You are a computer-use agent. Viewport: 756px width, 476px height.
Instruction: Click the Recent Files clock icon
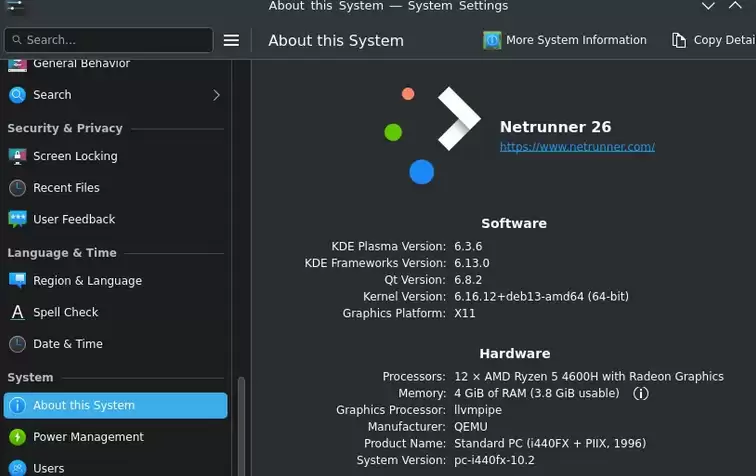(17, 188)
